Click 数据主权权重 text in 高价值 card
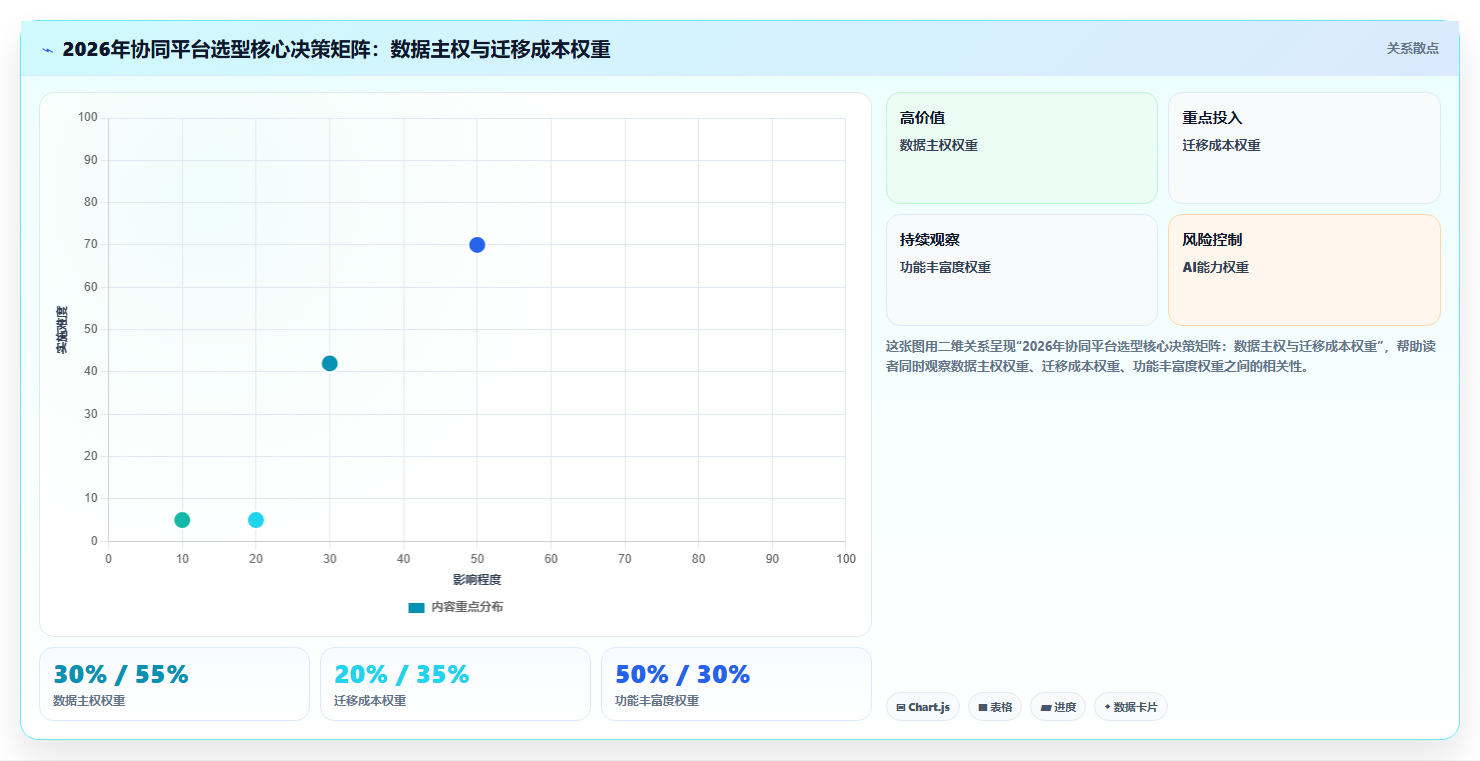 [939, 145]
